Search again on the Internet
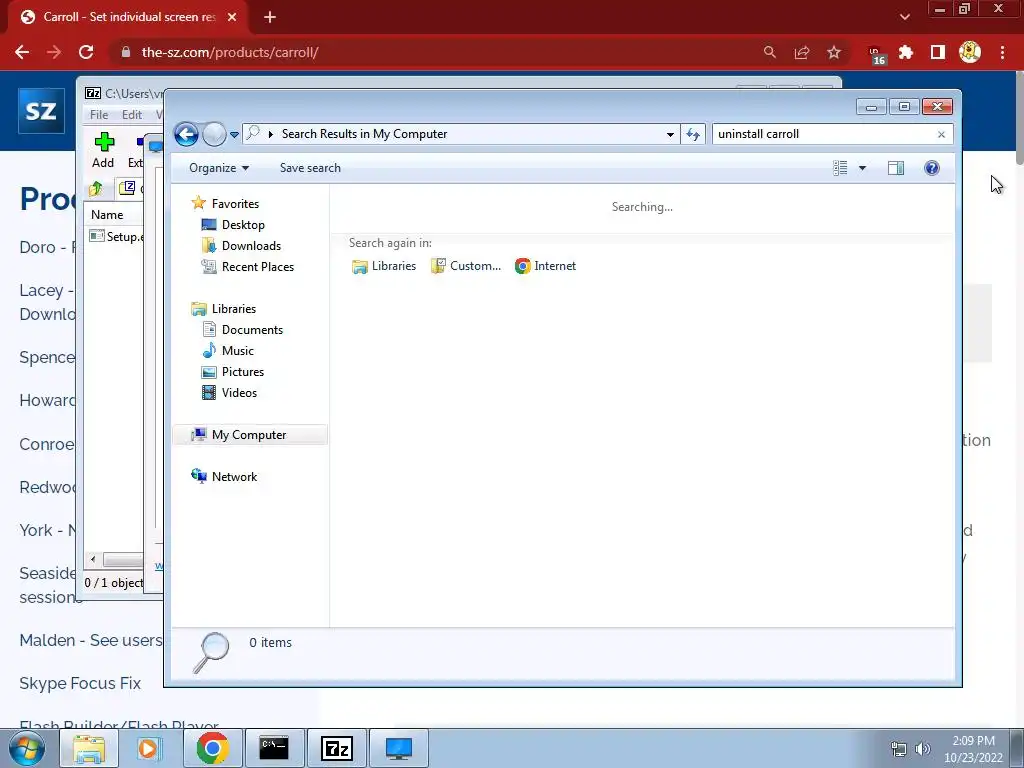Image resolution: width=1024 pixels, height=768 pixels. 545,266
